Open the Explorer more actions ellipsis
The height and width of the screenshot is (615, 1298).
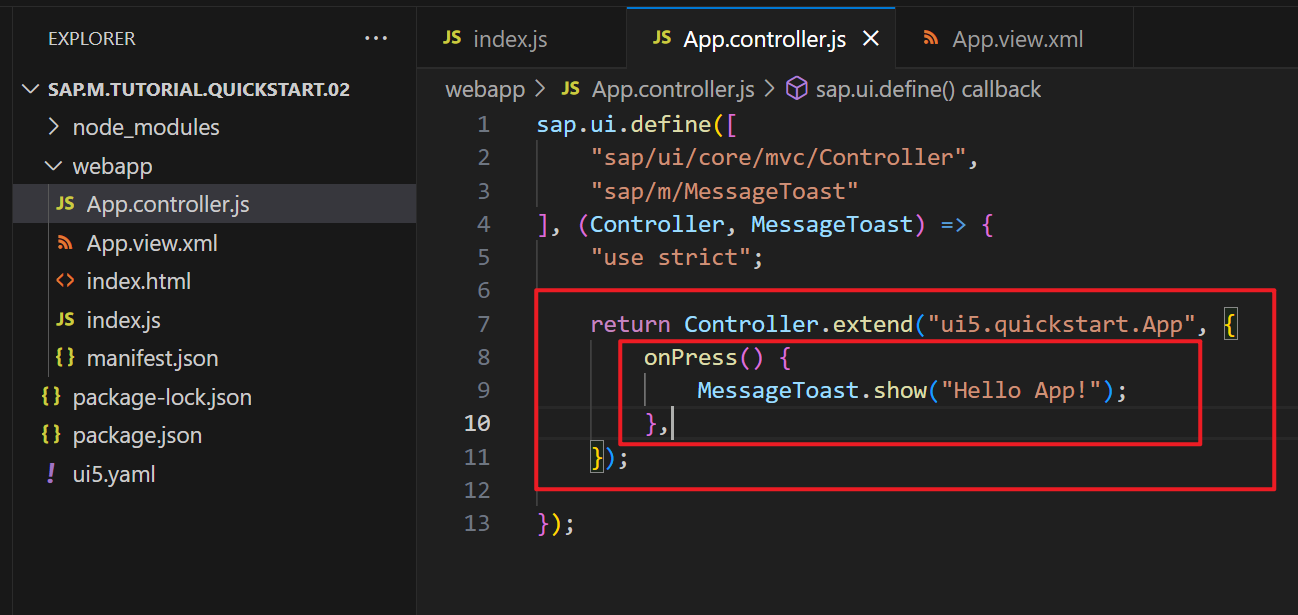coord(376,39)
